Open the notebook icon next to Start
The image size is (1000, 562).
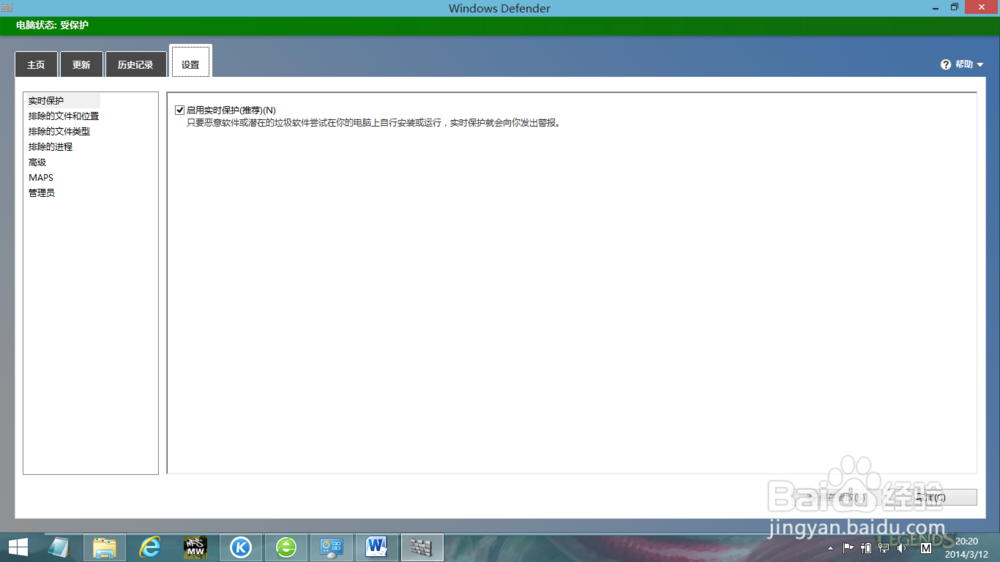(x=59, y=547)
